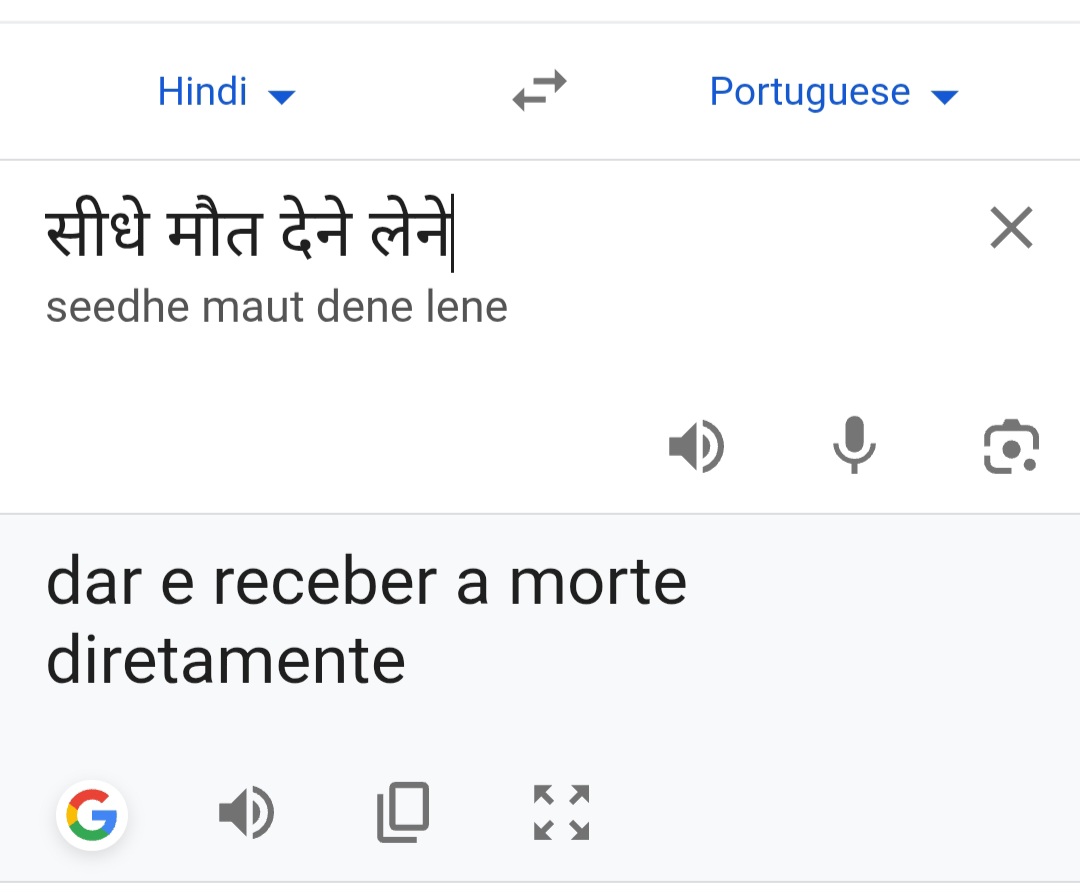The height and width of the screenshot is (892, 1080).
Task: Swap the source and target languages
Action: click(x=539, y=92)
